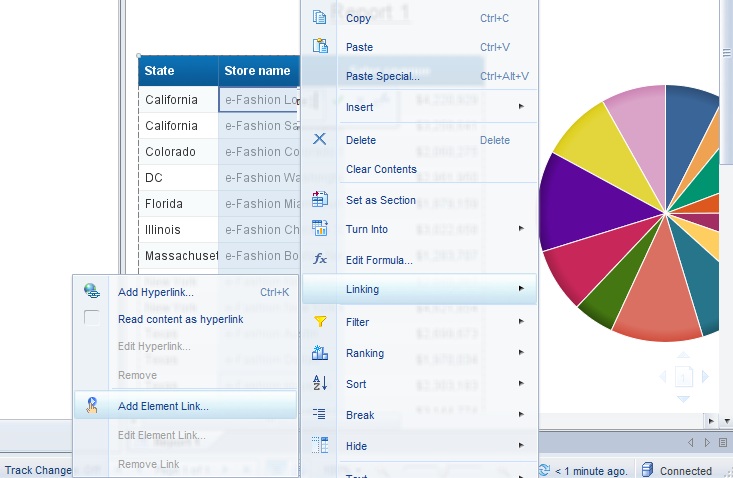Click the Add Hyperlink globe icon
Viewport: 733px width, 478px height.
coord(92,291)
